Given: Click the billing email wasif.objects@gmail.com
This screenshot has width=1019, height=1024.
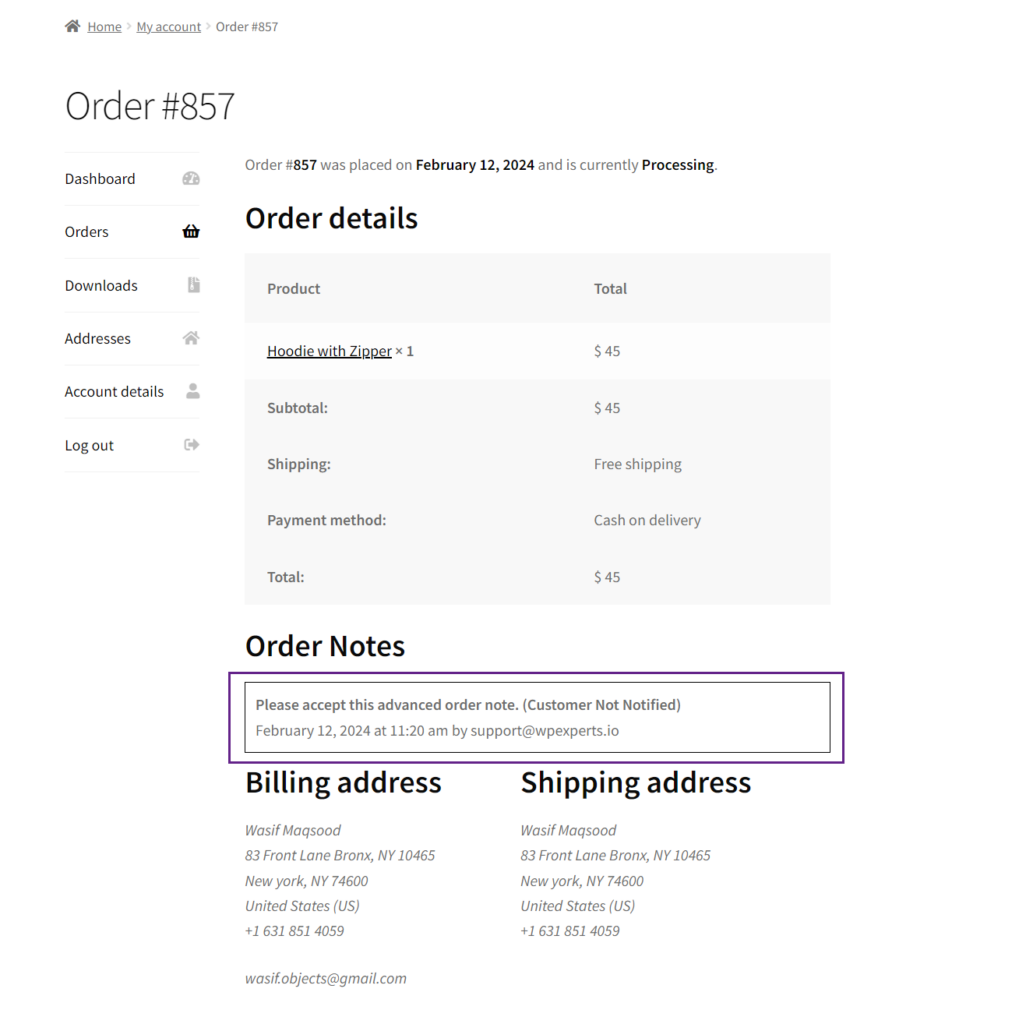Looking at the screenshot, I should pos(326,978).
